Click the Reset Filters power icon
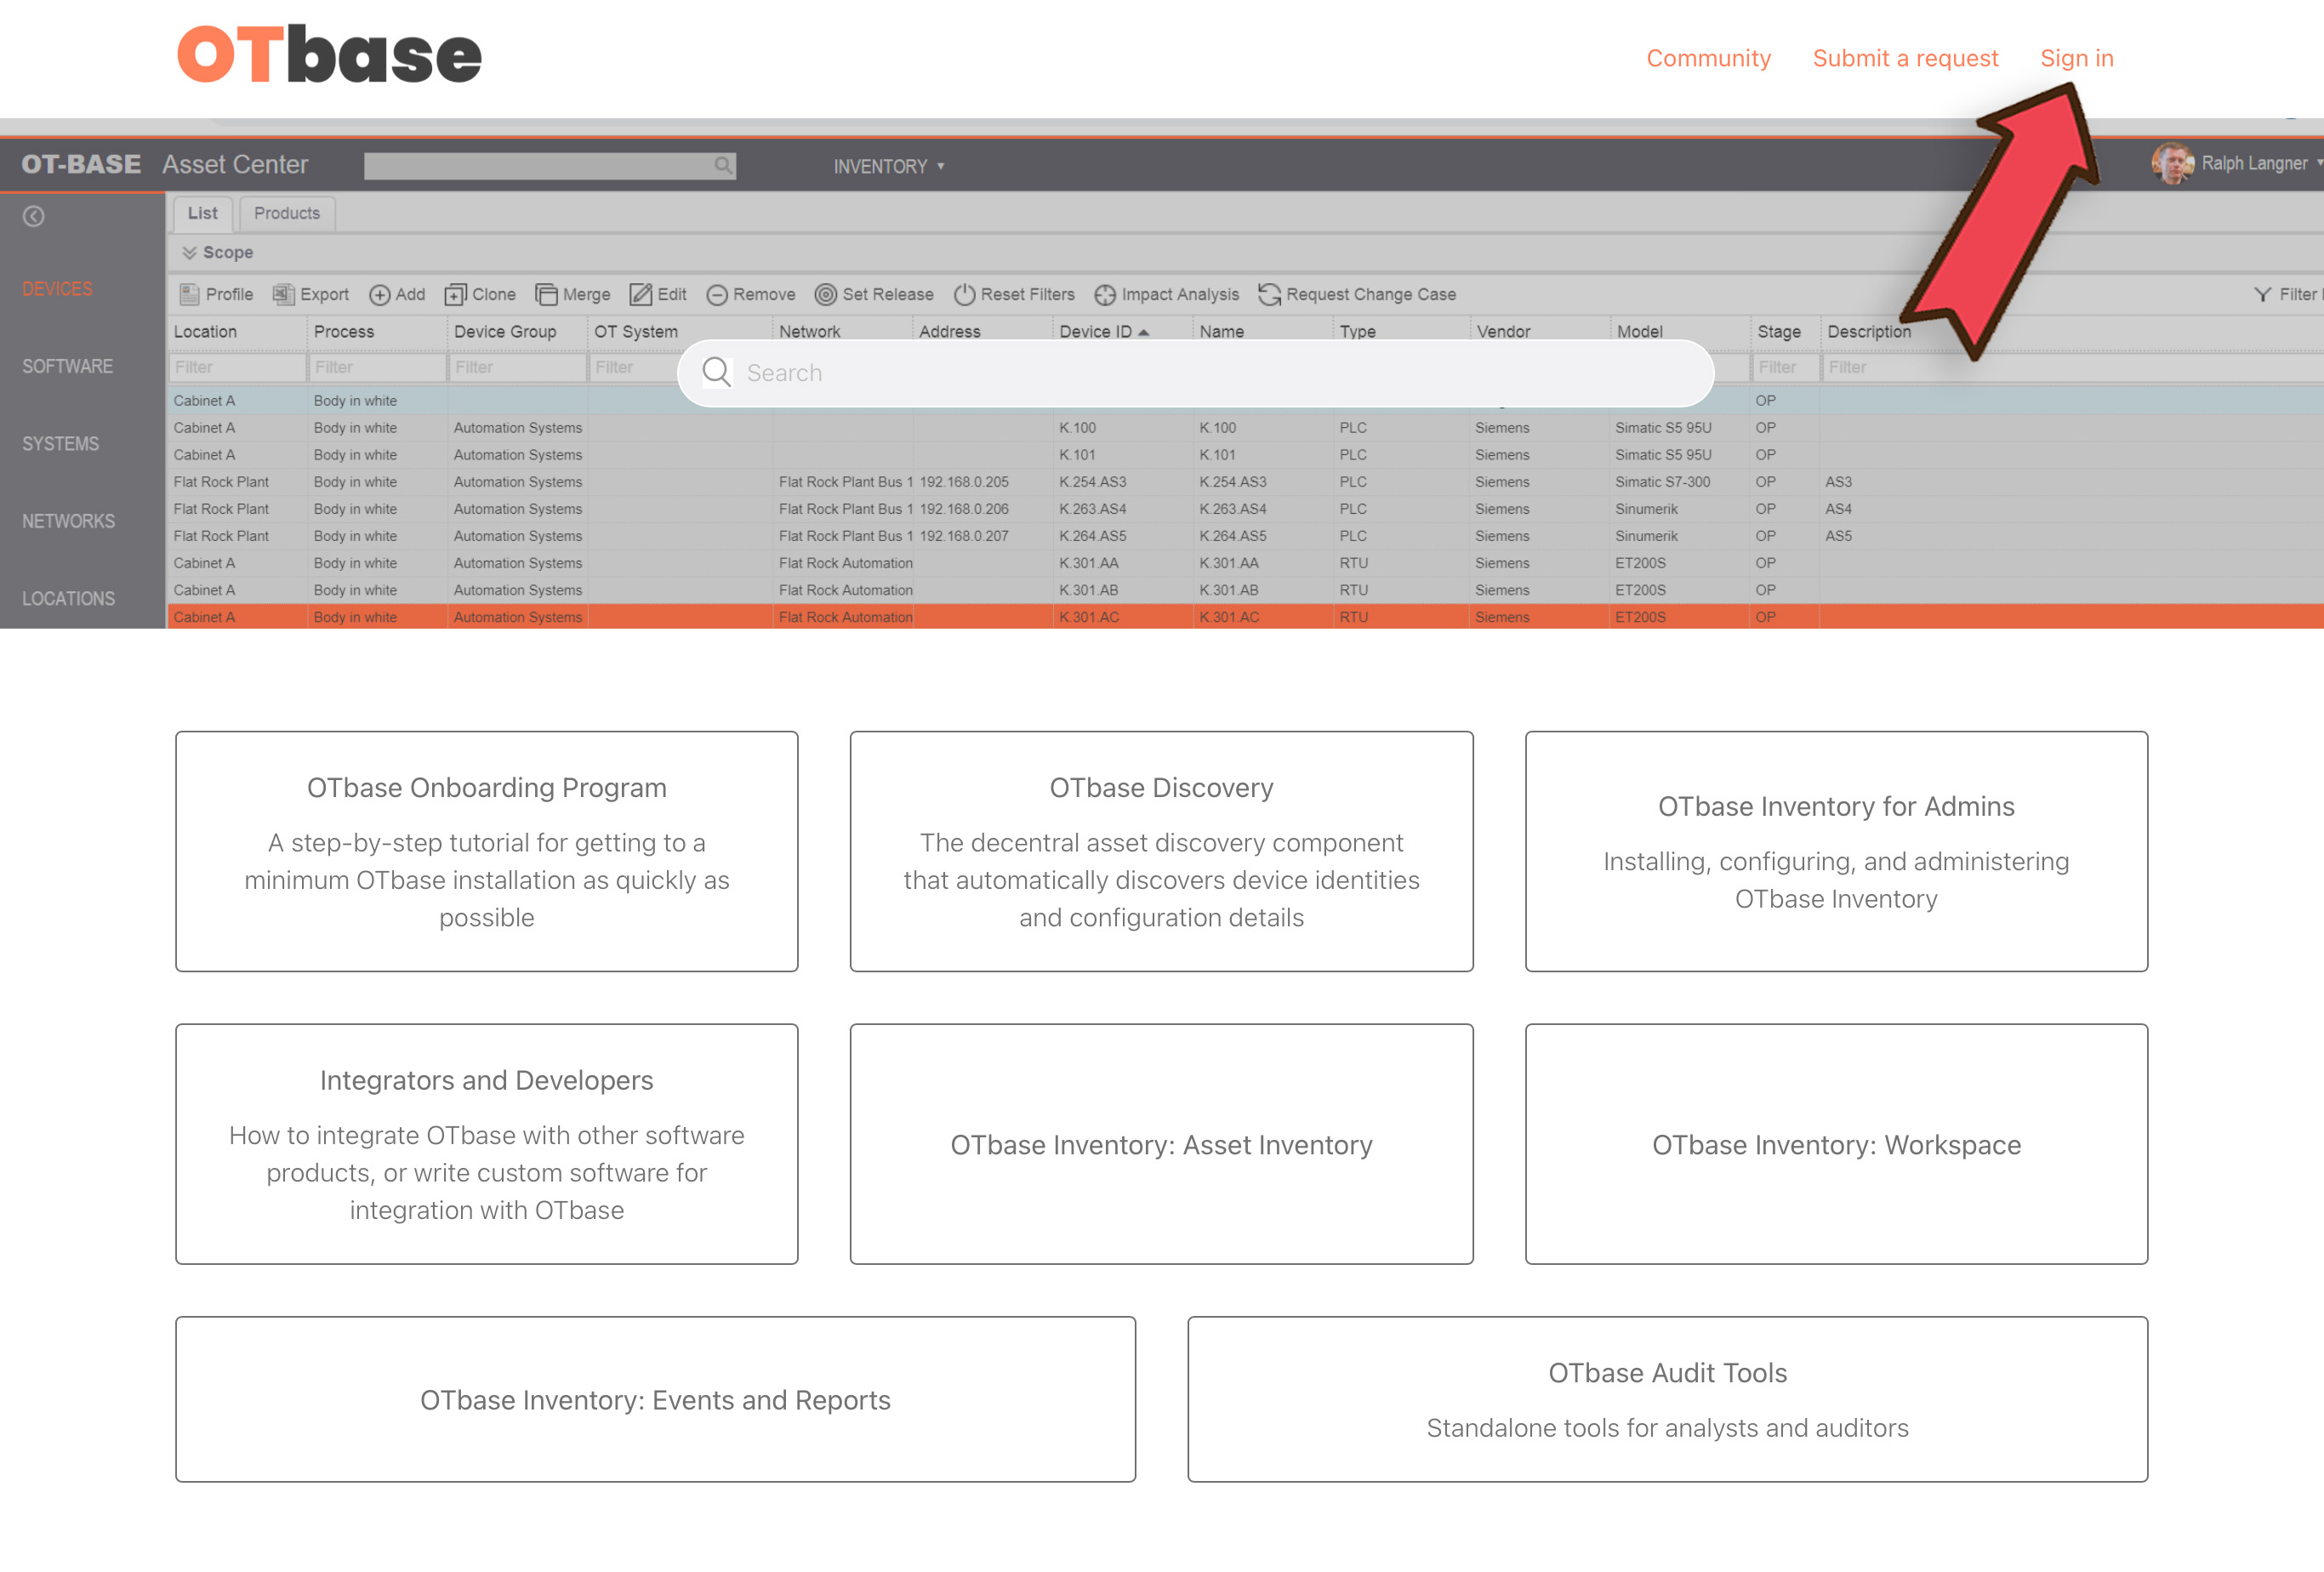 click(x=964, y=294)
